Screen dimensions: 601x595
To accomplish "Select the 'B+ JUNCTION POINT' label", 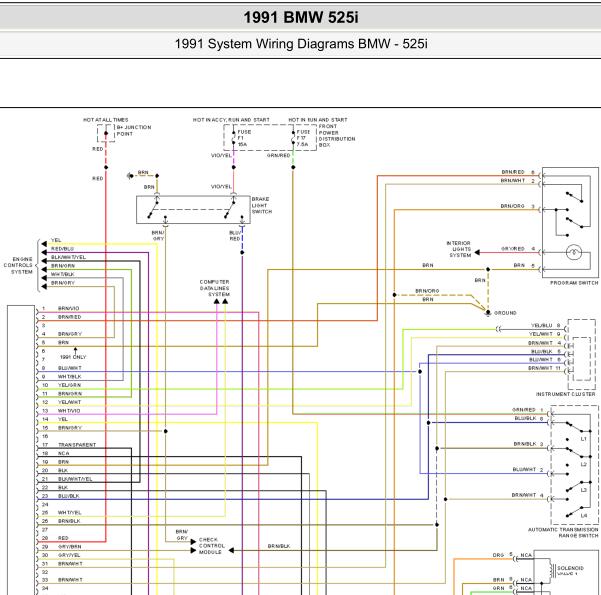I will (134, 131).
